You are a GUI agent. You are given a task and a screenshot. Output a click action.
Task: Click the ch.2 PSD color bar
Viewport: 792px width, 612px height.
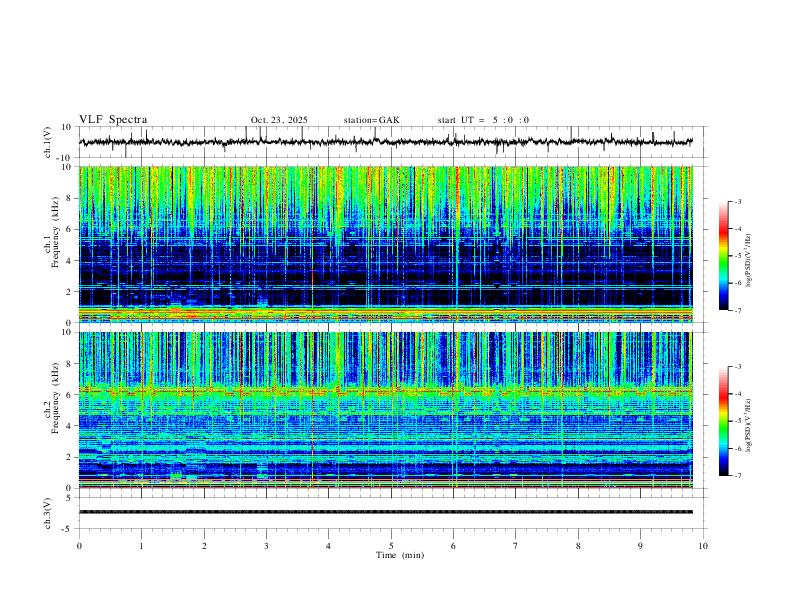point(724,421)
